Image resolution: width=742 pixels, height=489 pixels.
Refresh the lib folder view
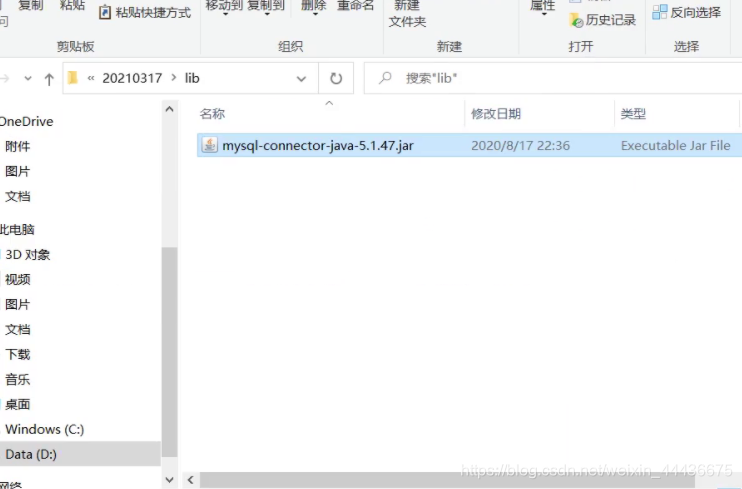pyautogui.click(x=336, y=78)
